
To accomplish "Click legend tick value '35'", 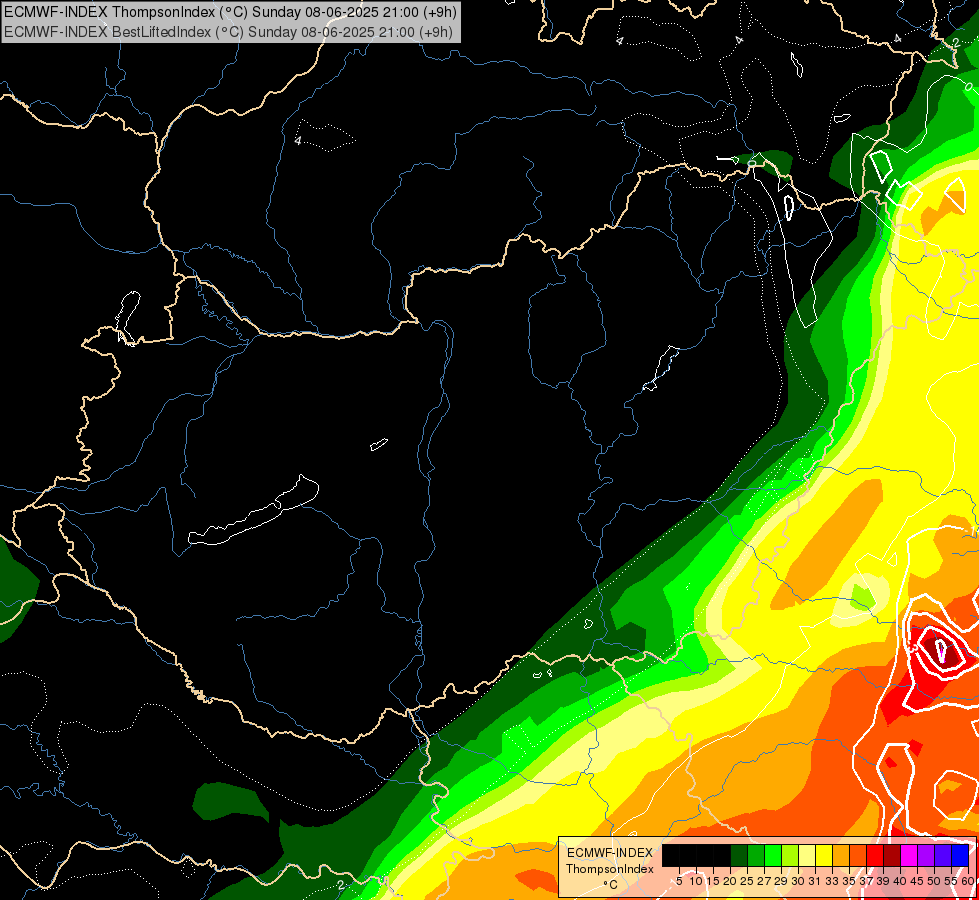I will coord(850,881).
